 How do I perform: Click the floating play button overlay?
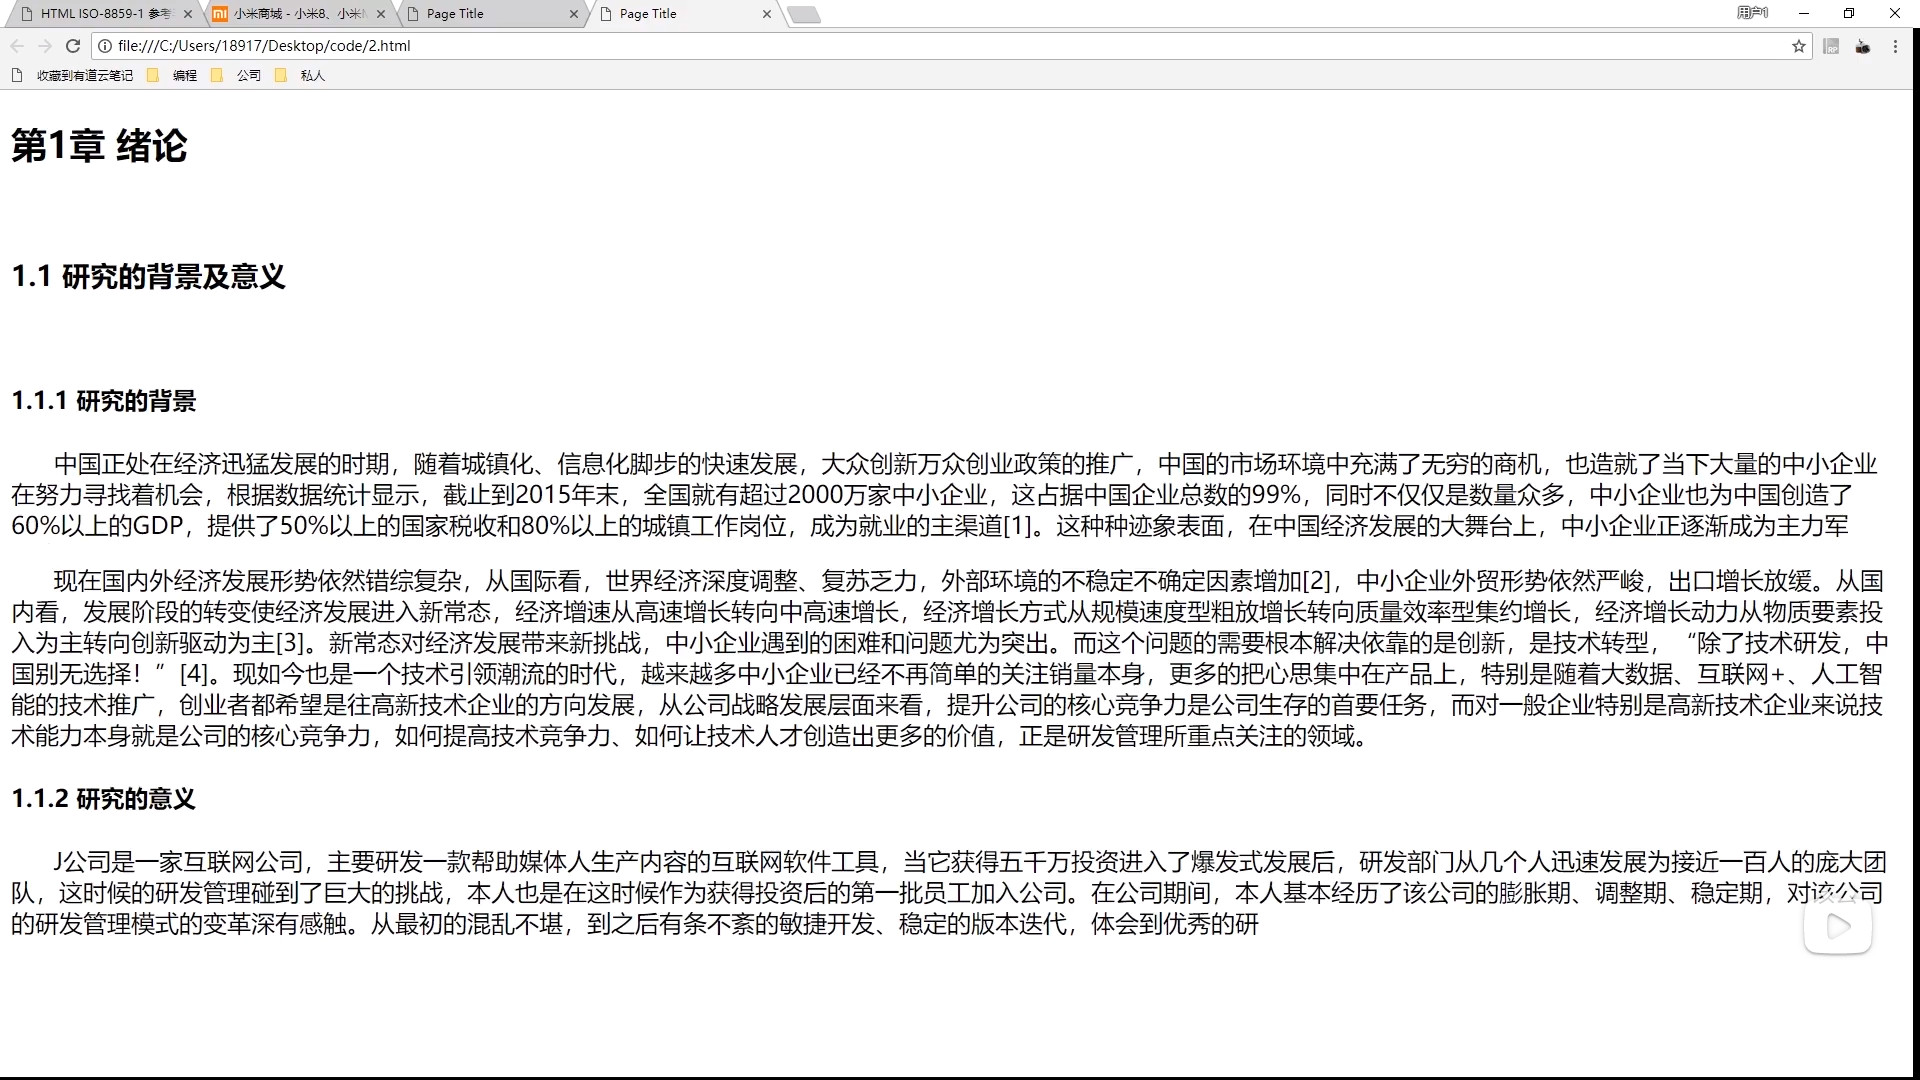coord(1837,926)
